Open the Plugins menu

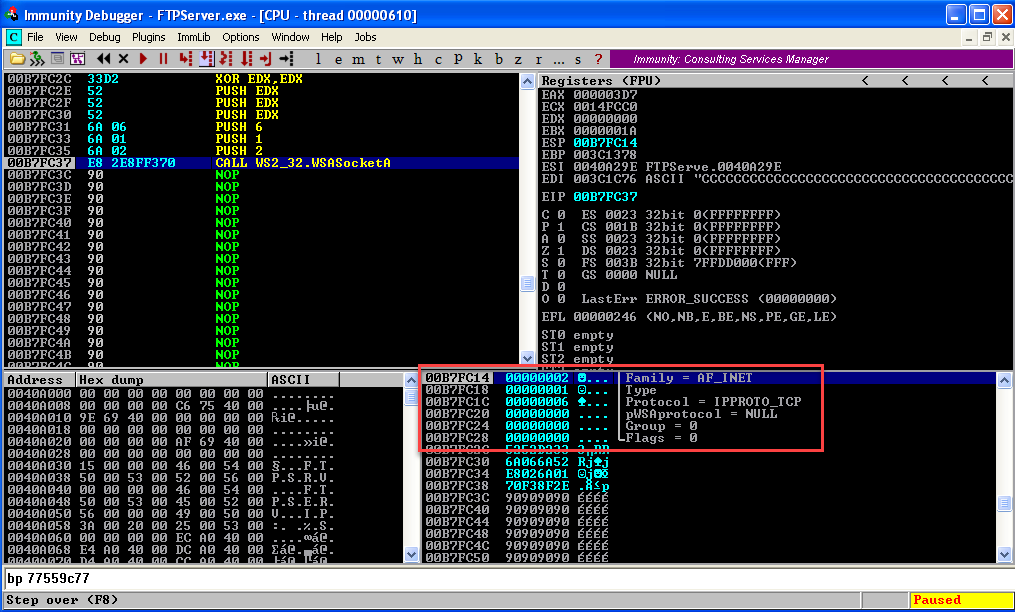pyautogui.click(x=148, y=37)
